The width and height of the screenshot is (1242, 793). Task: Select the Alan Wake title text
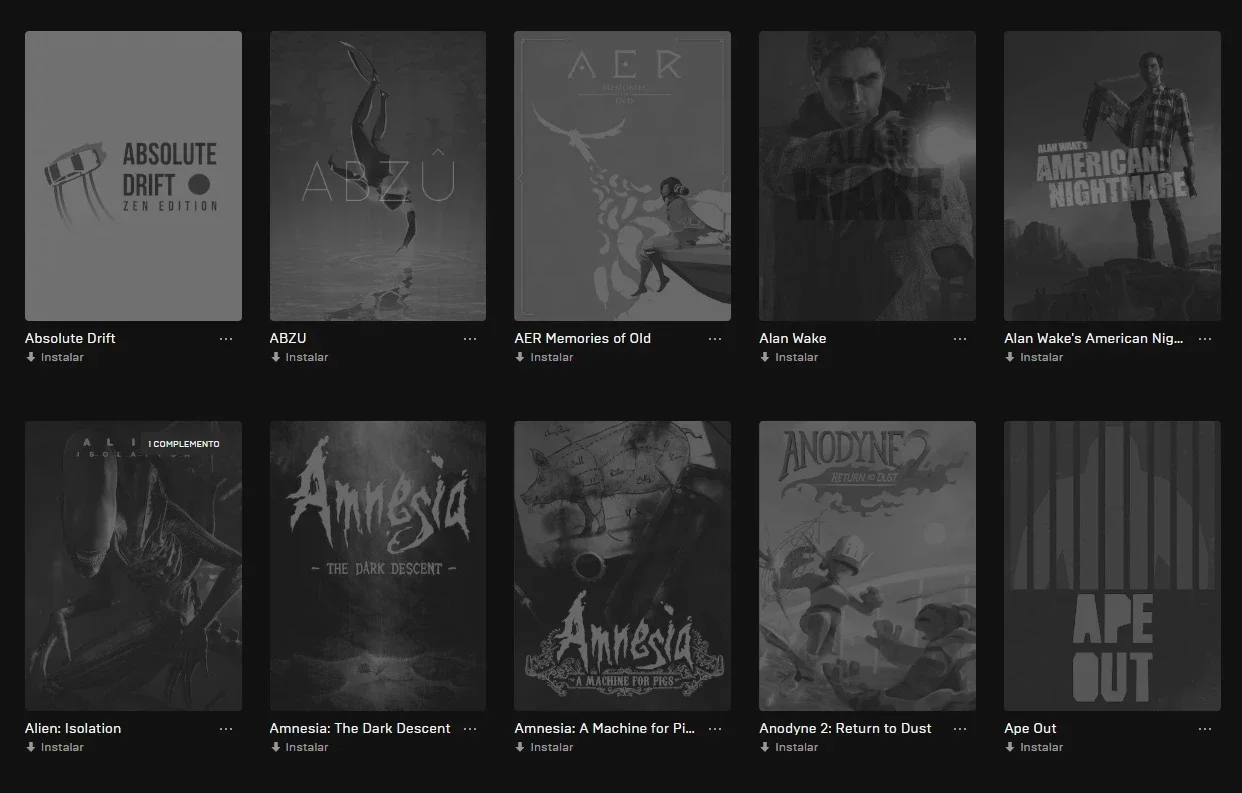tap(793, 338)
